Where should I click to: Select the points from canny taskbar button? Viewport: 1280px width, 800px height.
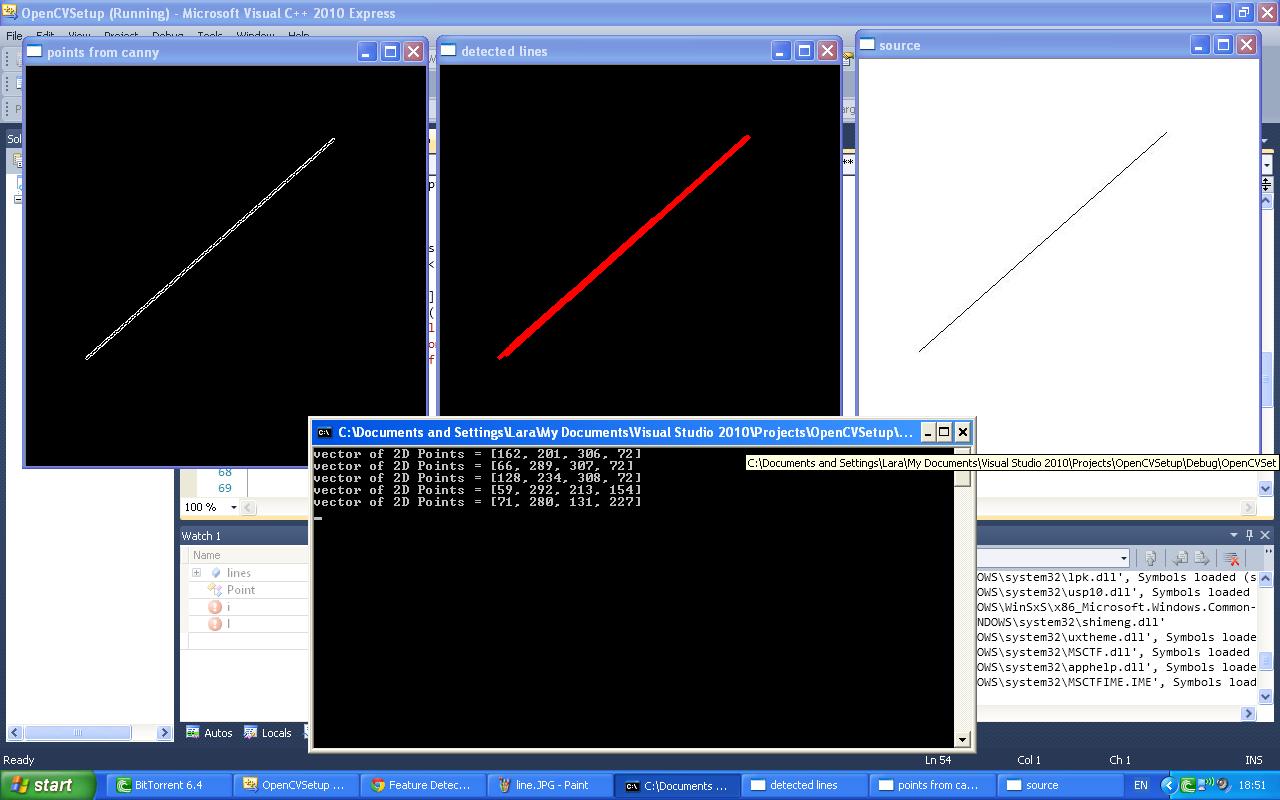(930, 785)
